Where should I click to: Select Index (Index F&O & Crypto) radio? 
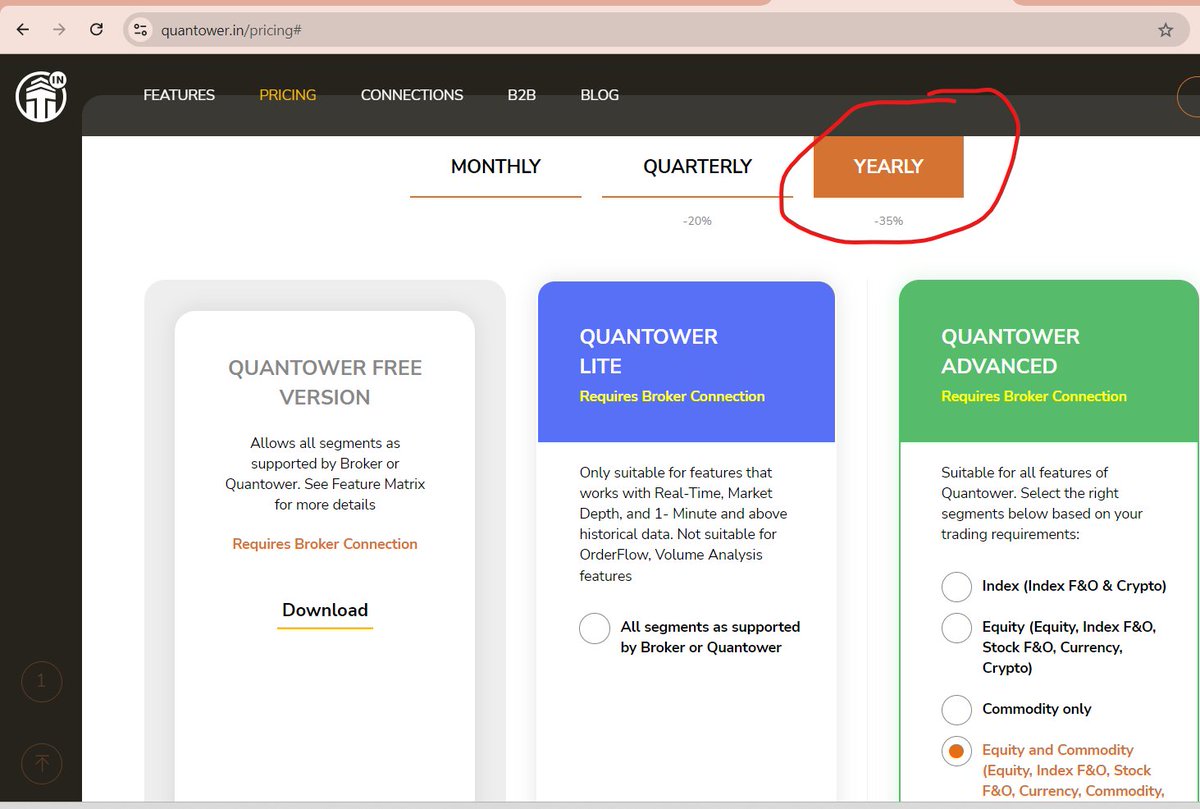[x=956, y=587]
